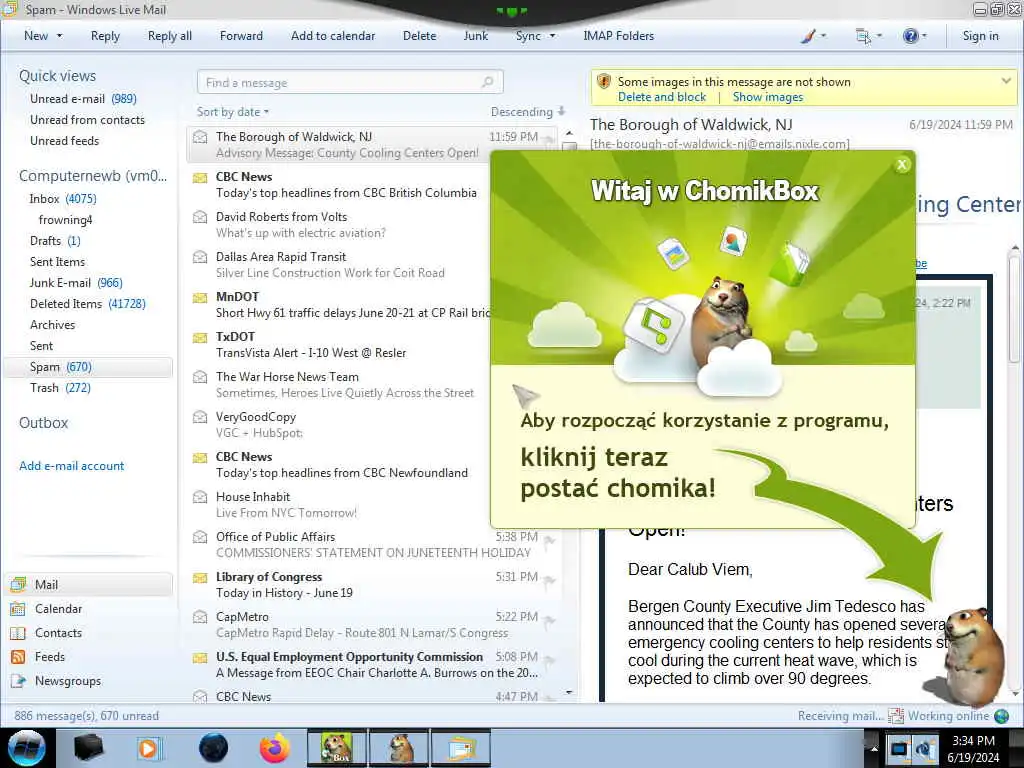The image size is (1024, 768).
Task: Open media player taskbar icon
Action: pyautogui.click(x=149, y=748)
